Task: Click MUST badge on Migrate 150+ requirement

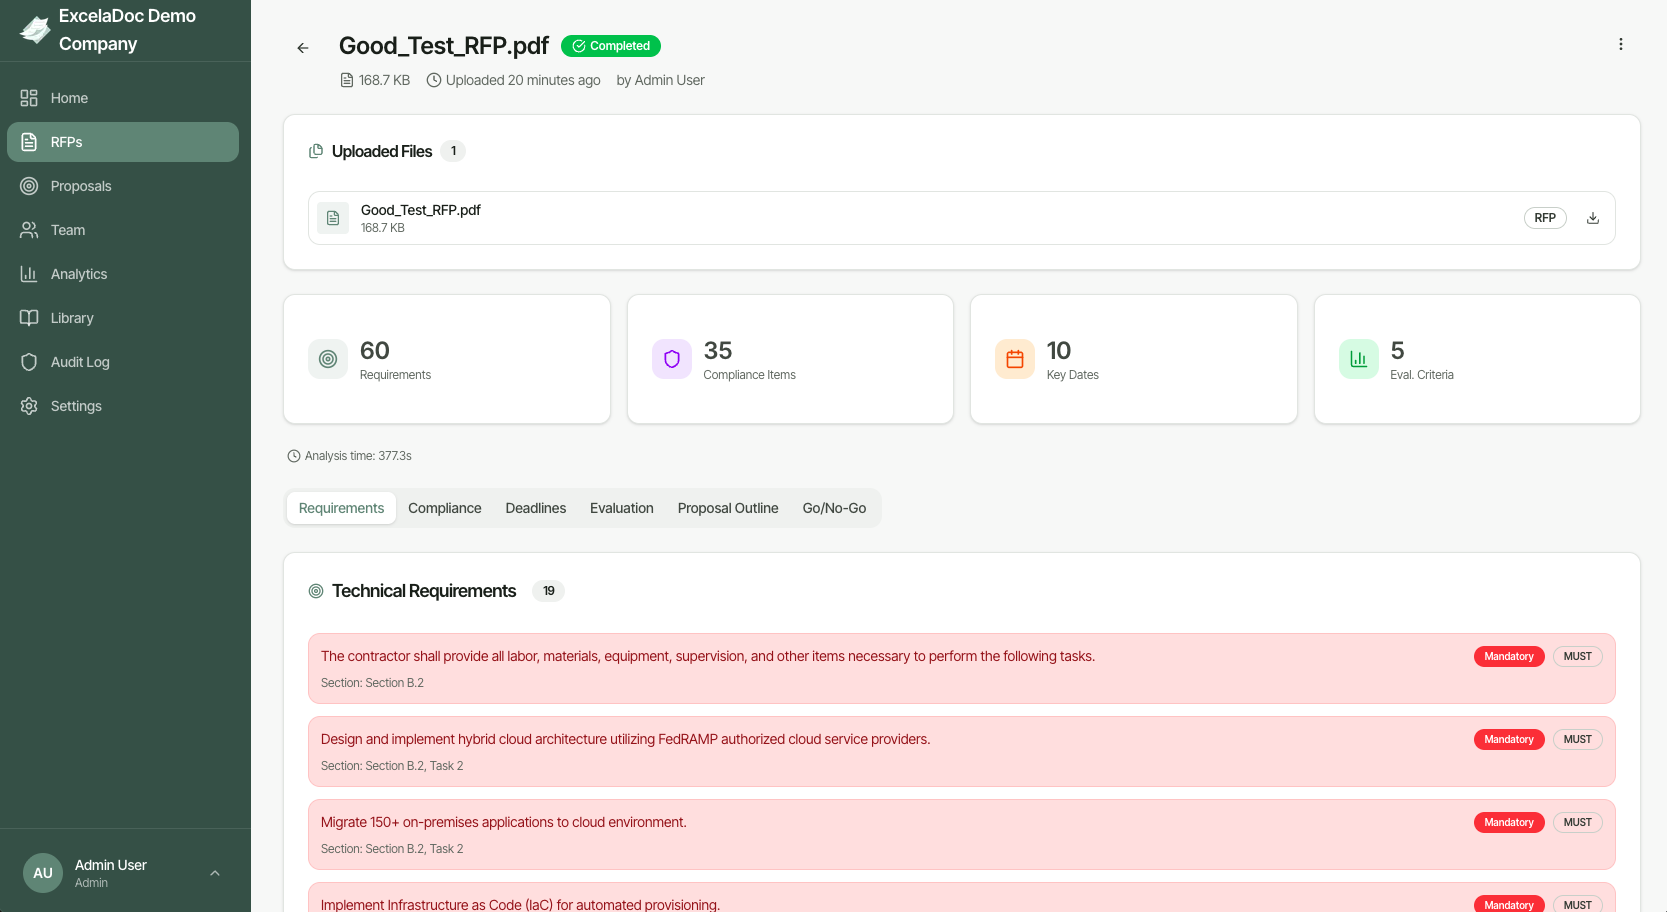Action: (x=1578, y=823)
